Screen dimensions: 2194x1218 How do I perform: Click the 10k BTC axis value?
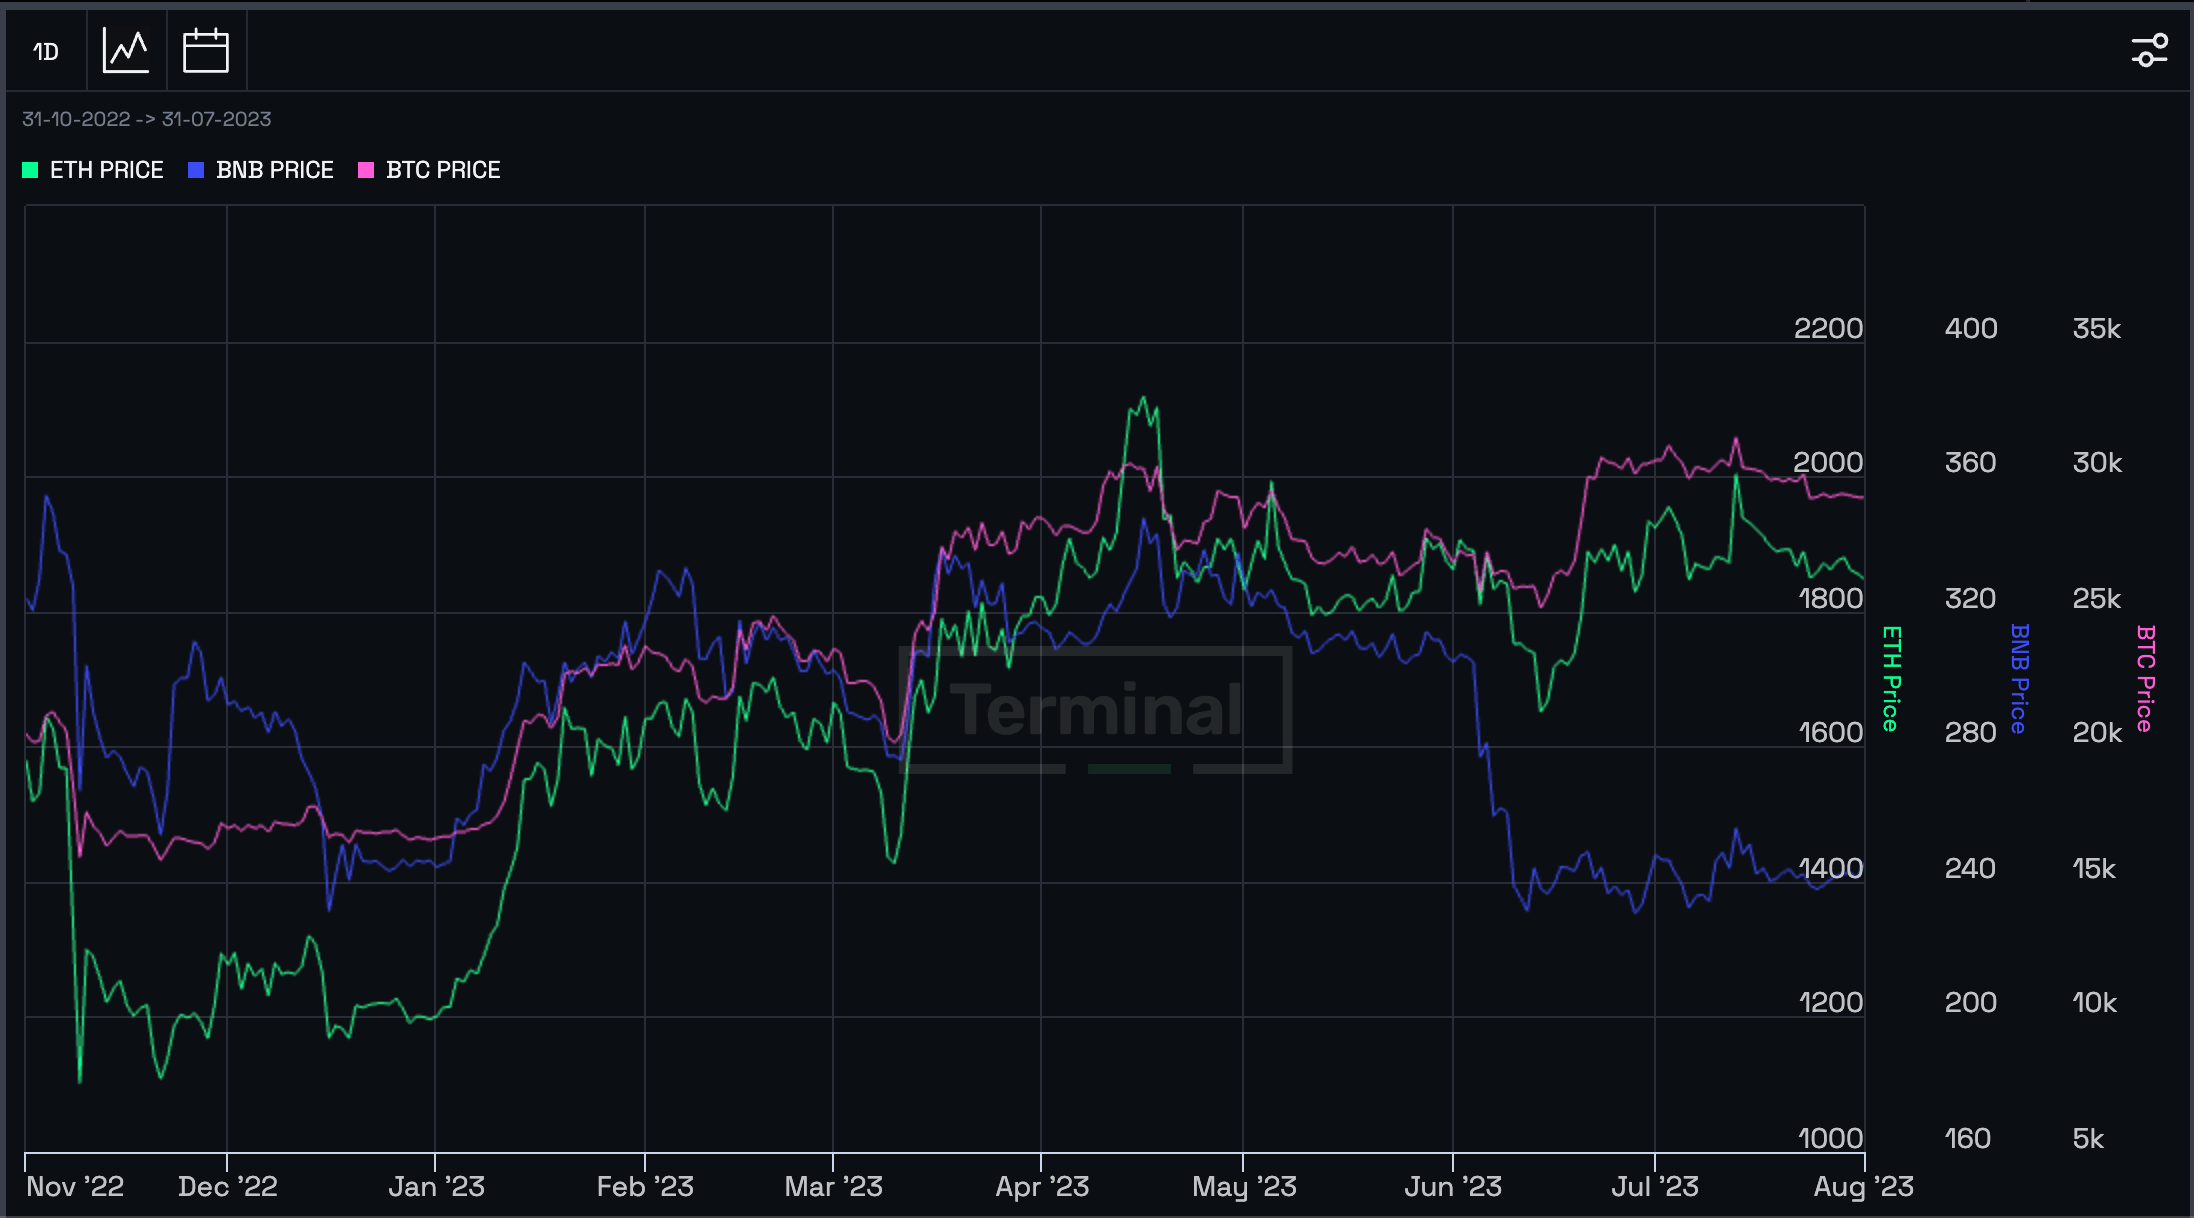2094,1002
